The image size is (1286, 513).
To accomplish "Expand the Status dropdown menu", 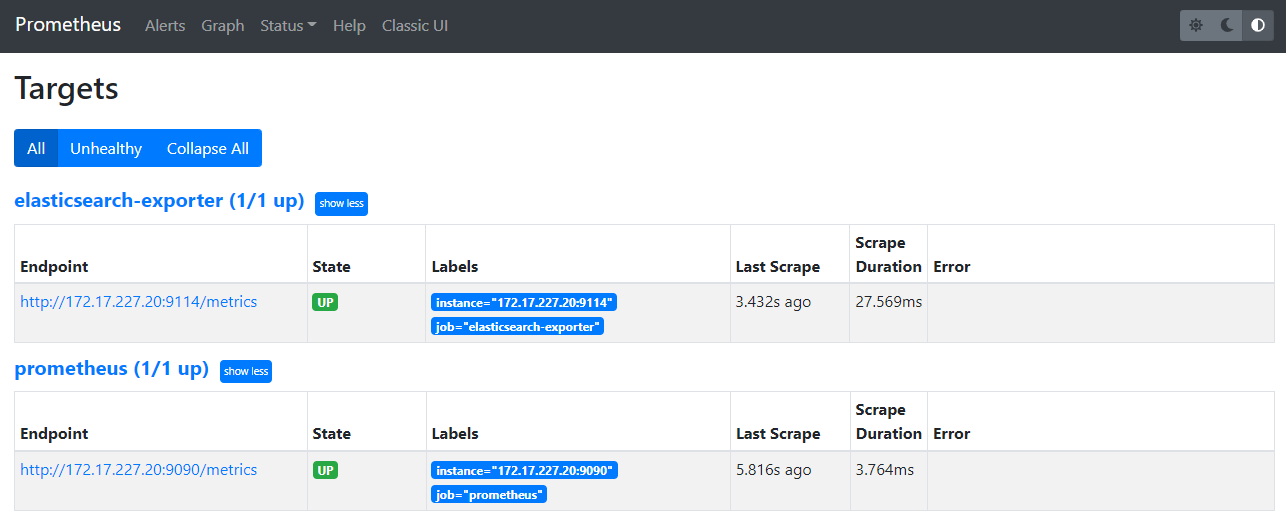I will click(x=288, y=26).
